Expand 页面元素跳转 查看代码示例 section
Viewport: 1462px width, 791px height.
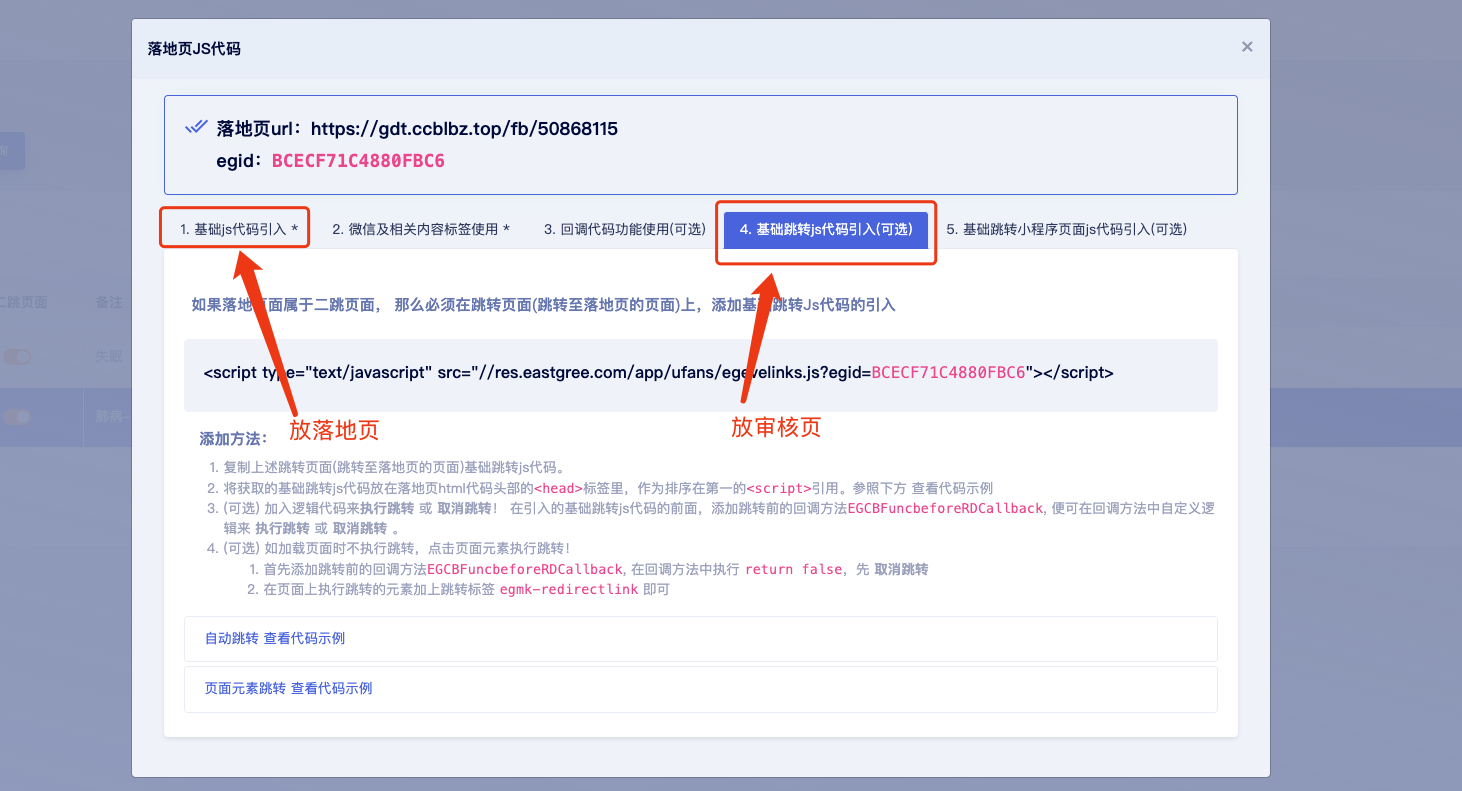tap(288, 688)
